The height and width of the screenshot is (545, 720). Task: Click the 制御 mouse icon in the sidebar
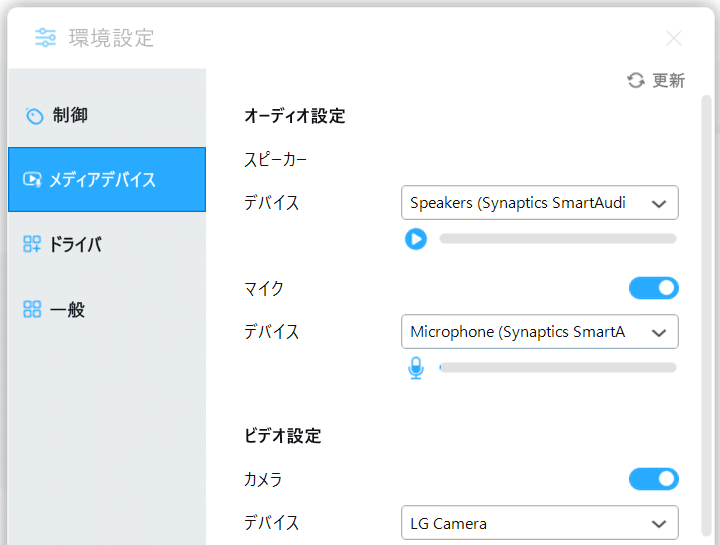(x=34, y=116)
